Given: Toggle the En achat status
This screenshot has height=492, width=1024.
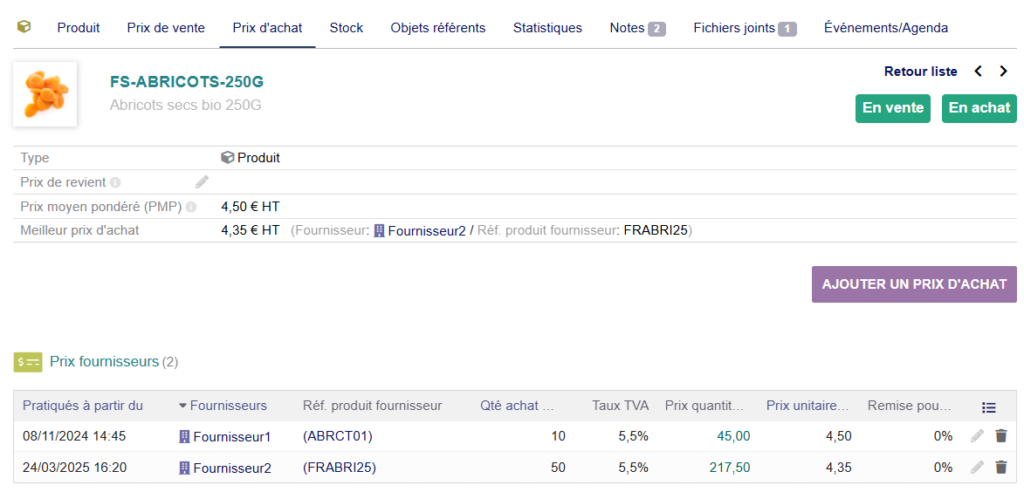Looking at the screenshot, I should coord(979,108).
